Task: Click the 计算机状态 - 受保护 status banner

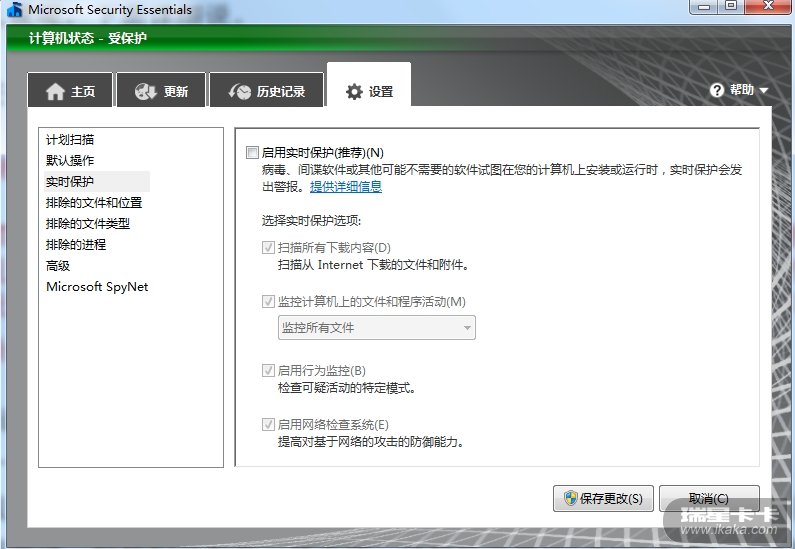Action: point(88,38)
